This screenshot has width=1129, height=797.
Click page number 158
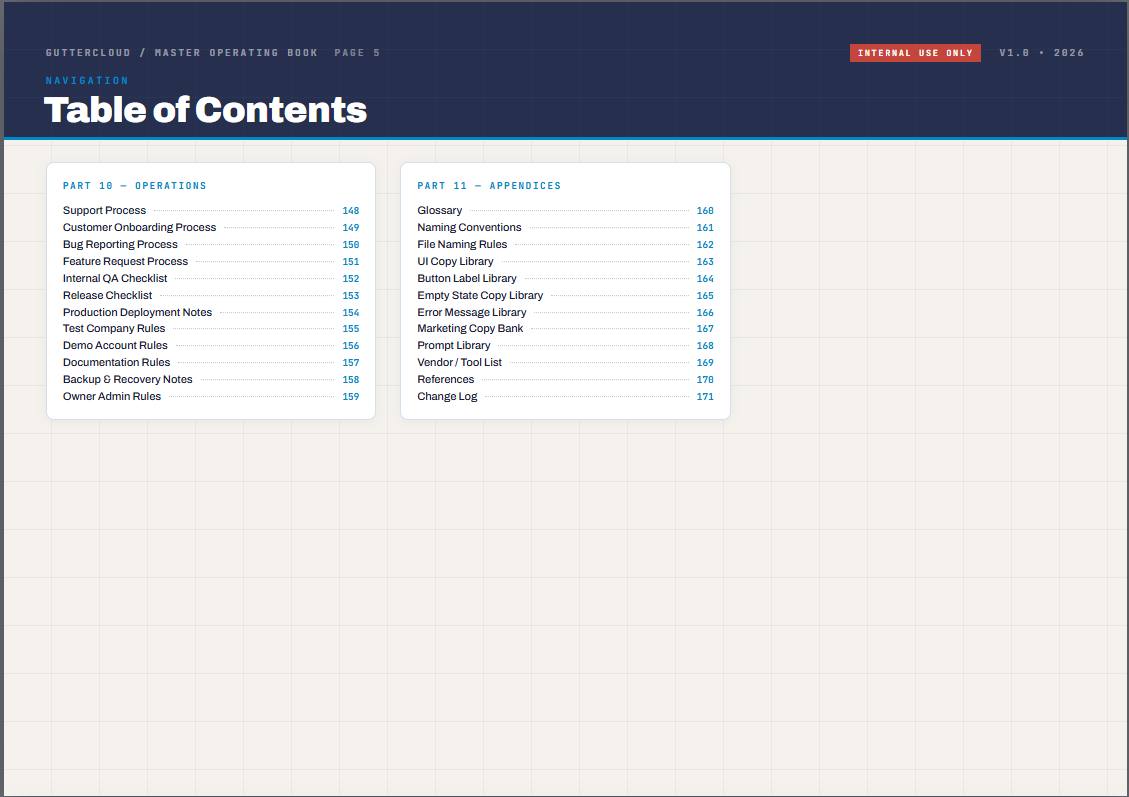351,379
